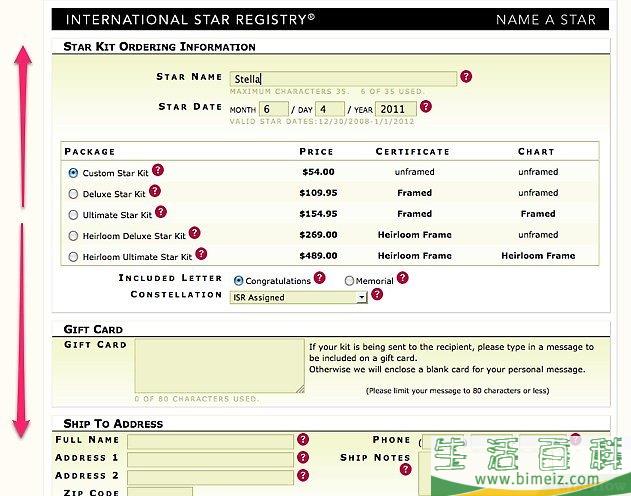Click the Package column header
Screen dimensions: 631x496
[90, 152]
